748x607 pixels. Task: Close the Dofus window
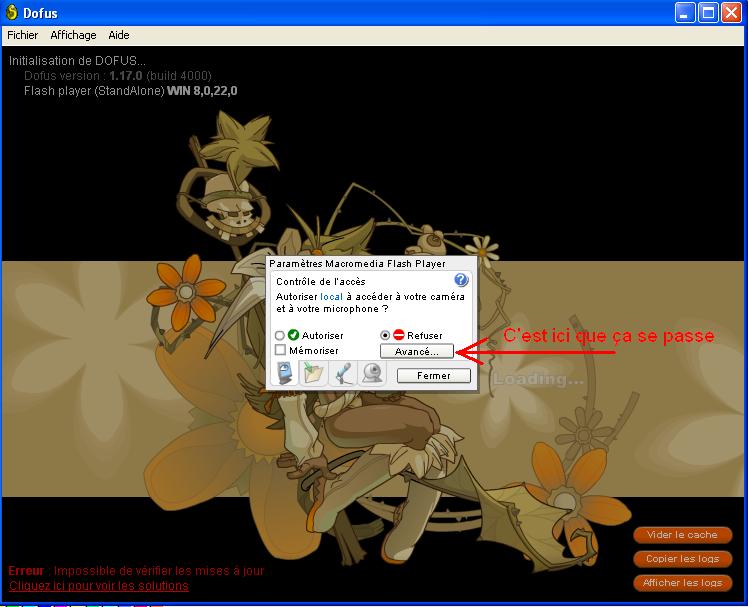tap(731, 12)
